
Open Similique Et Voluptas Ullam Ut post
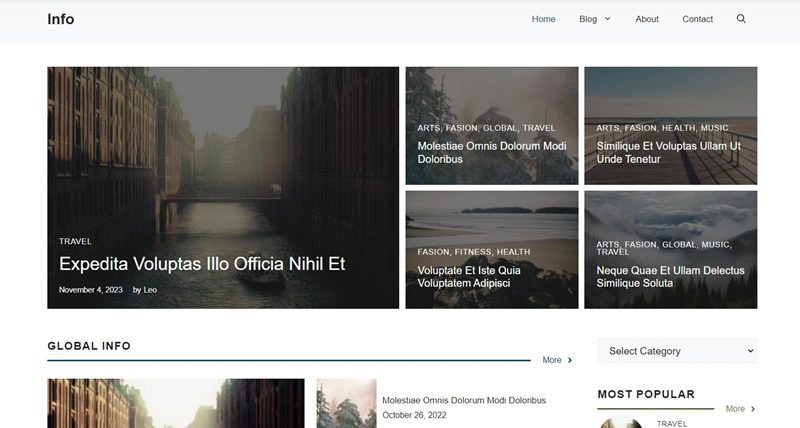click(668, 153)
